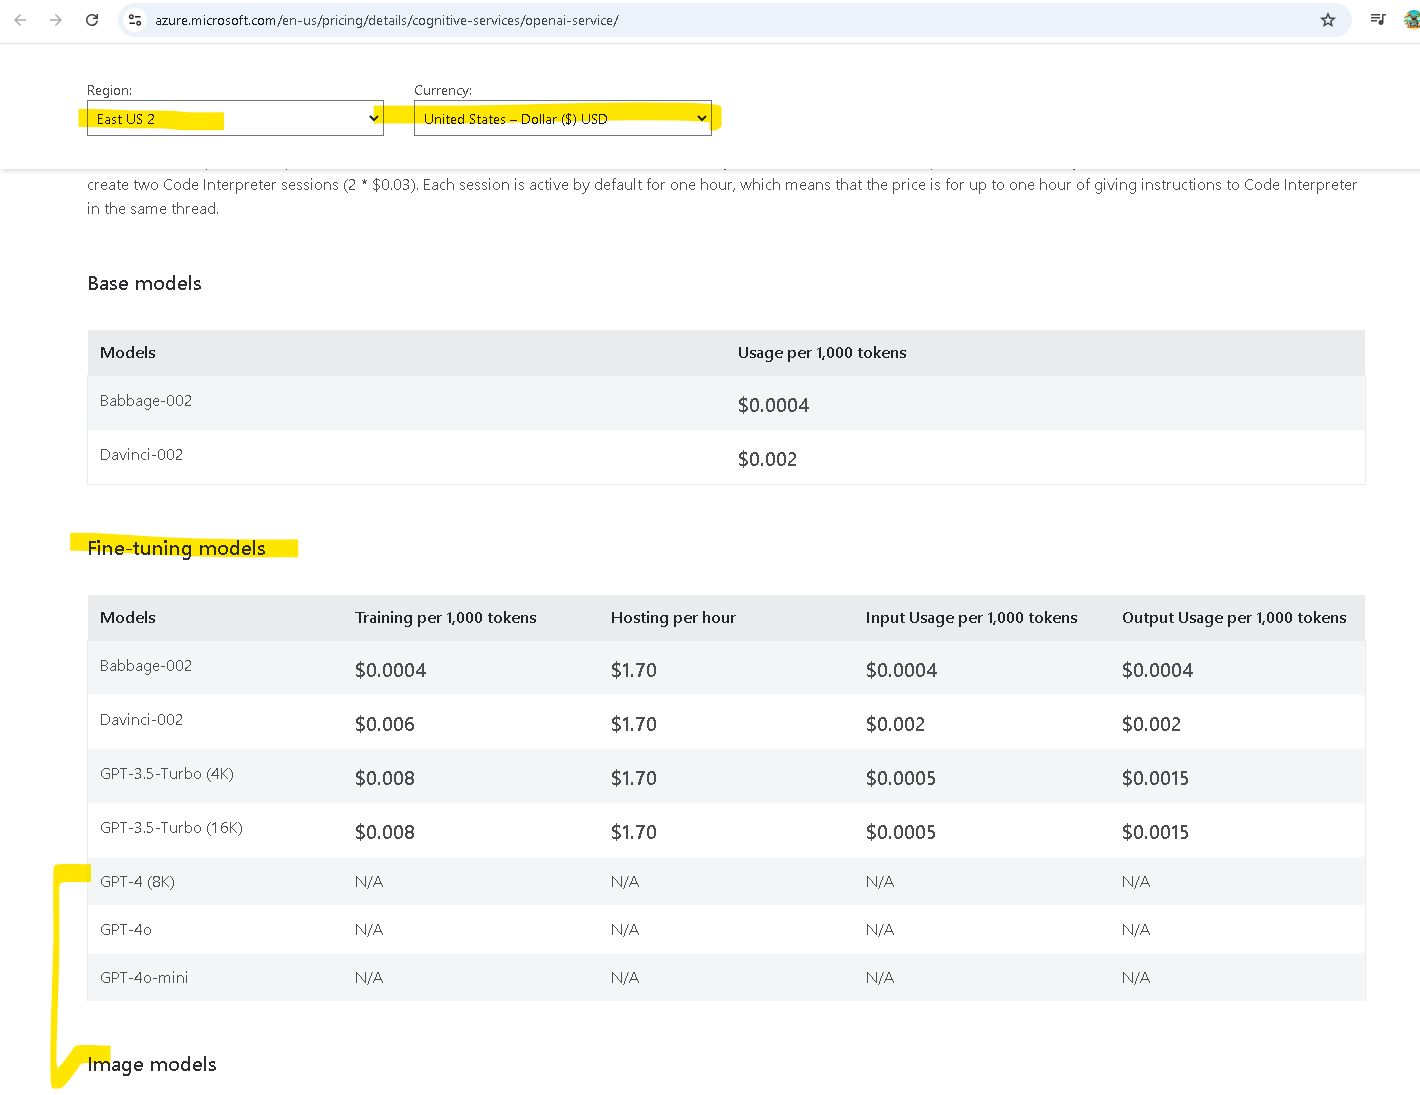Click the Davinci-002 fine-tuning output price $0.002
The image size is (1420, 1095).
1151,724
